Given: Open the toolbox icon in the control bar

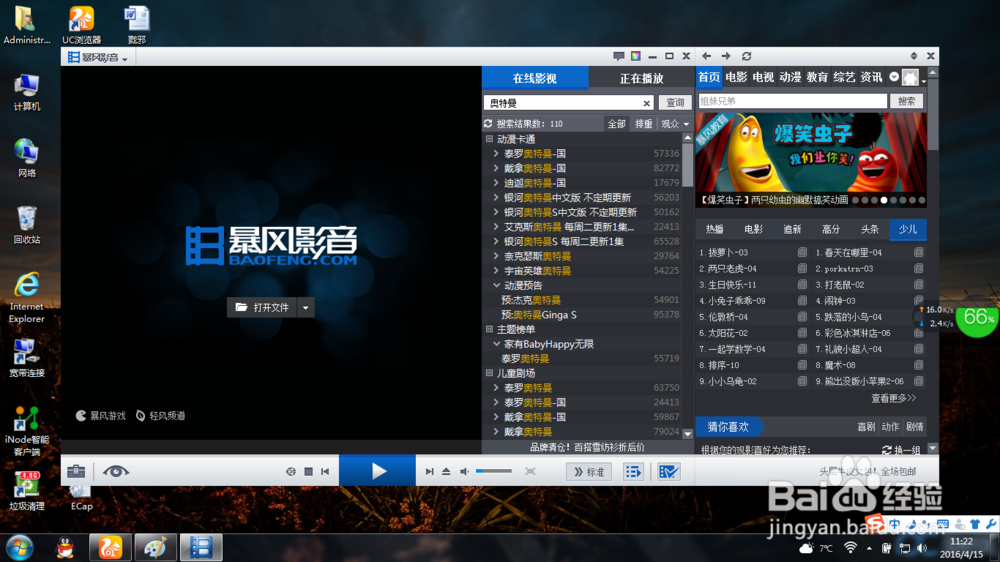Looking at the screenshot, I should tap(76, 471).
